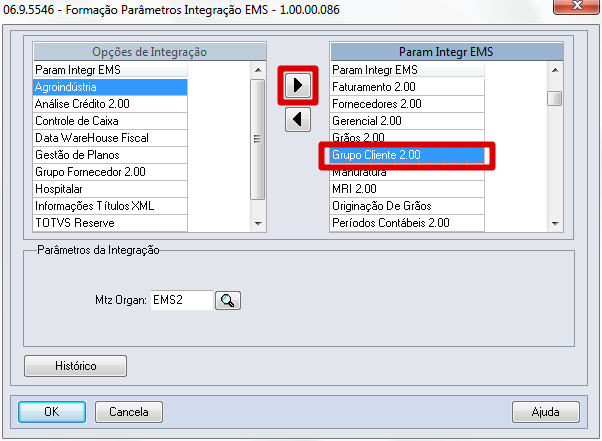This screenshot has height=441, width=602.
Task: Select Gerencial 2.00 in right list
Action: 407,121
